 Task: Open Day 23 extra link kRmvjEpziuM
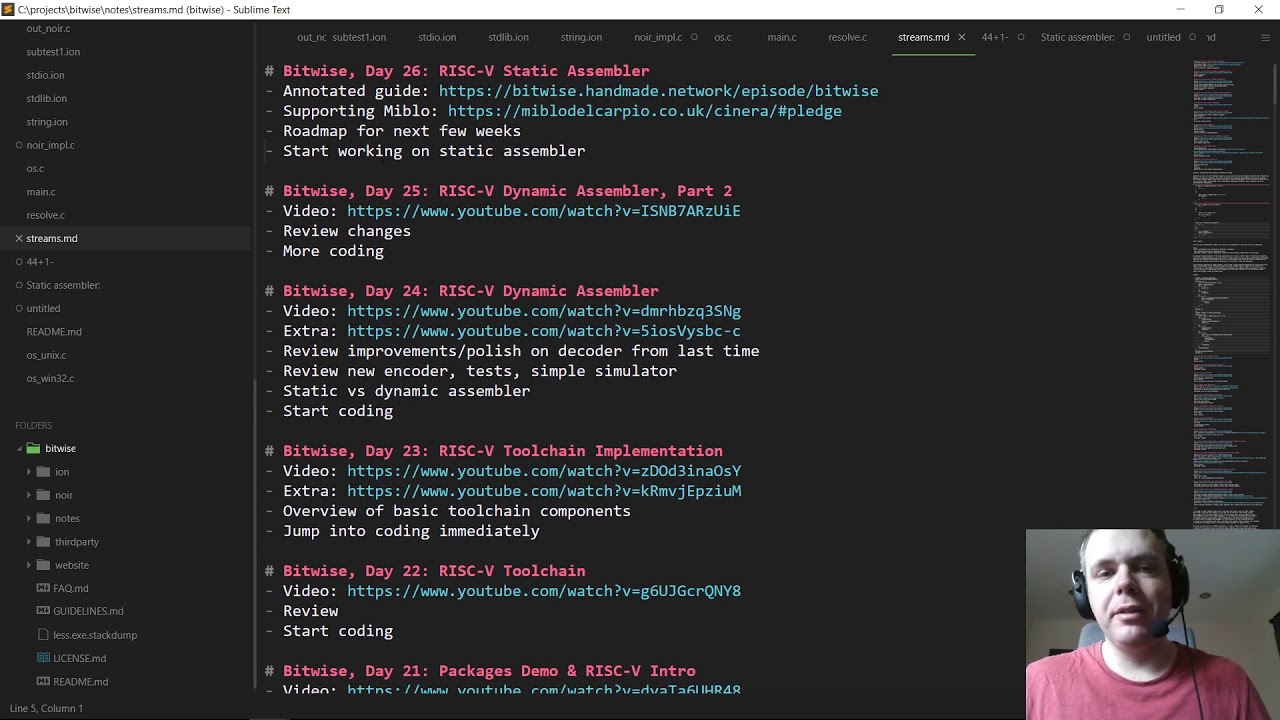[544, 491]
